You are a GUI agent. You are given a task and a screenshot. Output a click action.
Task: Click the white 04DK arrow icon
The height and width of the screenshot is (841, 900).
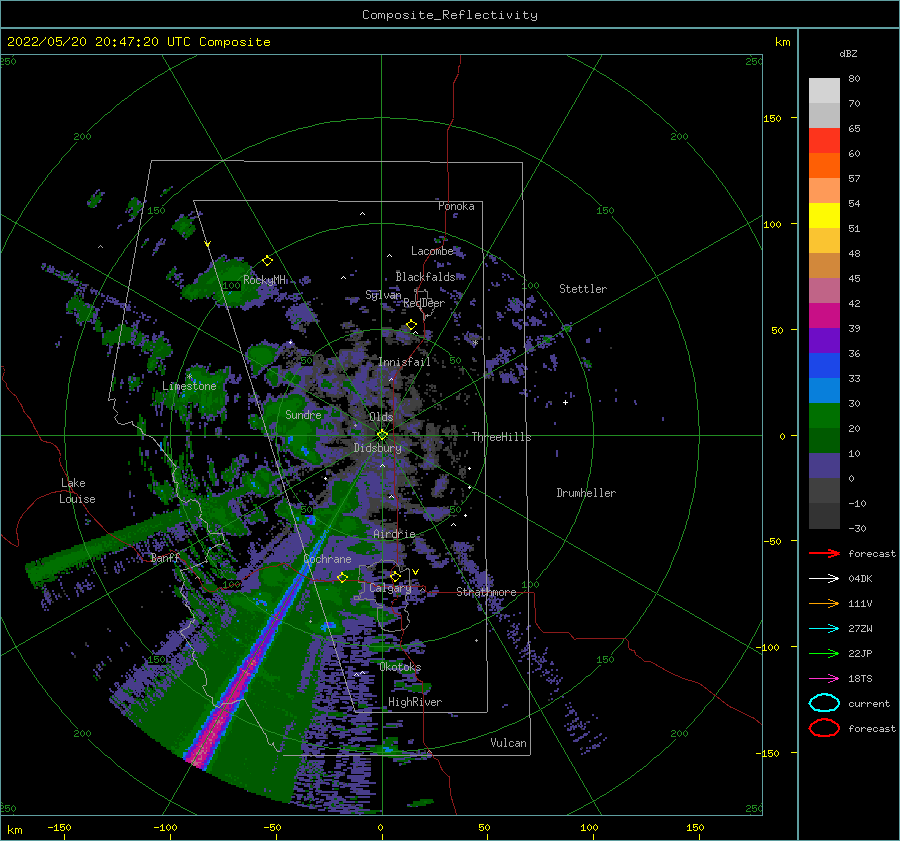tap(824, 579)
